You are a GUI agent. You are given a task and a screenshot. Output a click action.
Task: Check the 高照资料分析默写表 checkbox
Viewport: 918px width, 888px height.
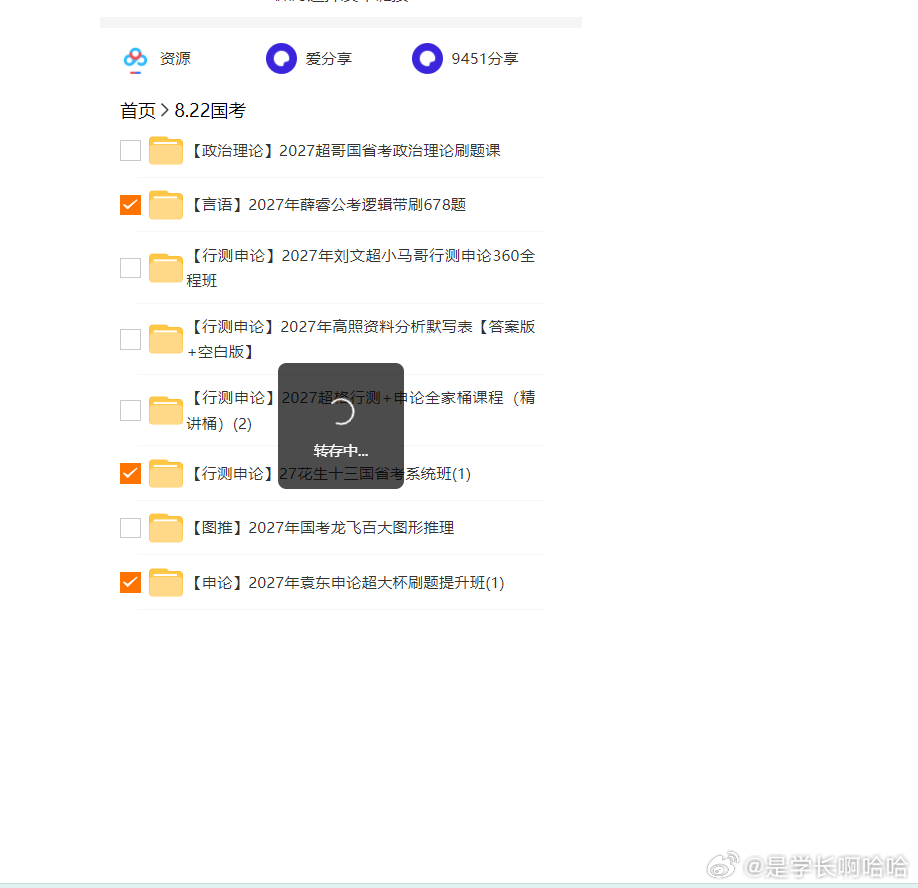point(131,339)
